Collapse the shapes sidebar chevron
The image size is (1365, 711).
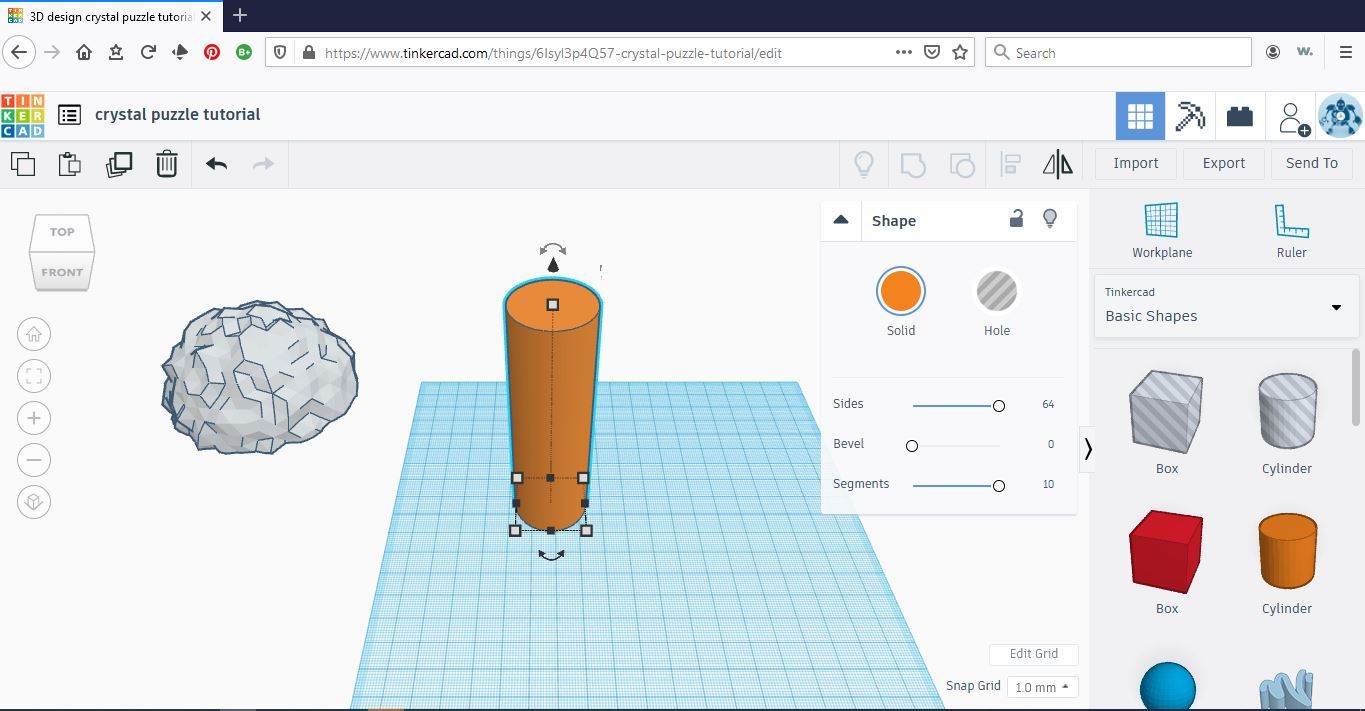(x=1088, y=449)
